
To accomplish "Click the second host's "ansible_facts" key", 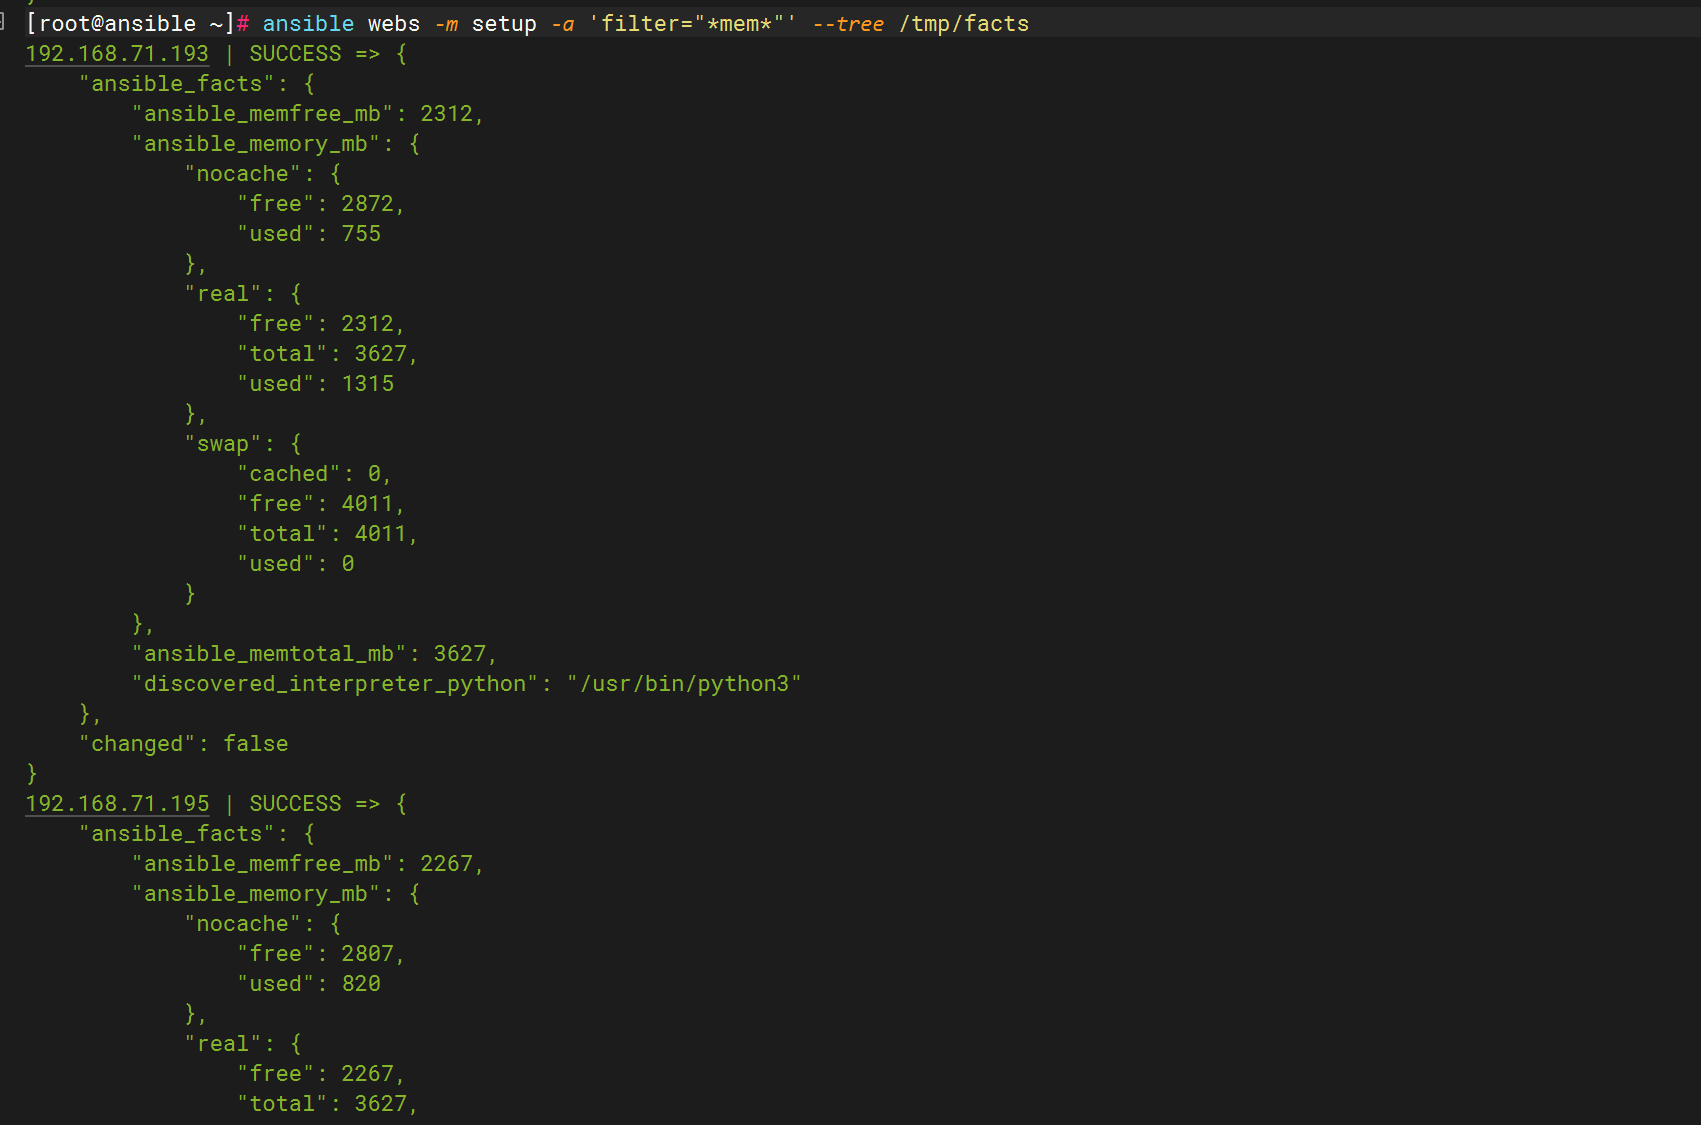I will pyautogui.click(x=177, y=834).
